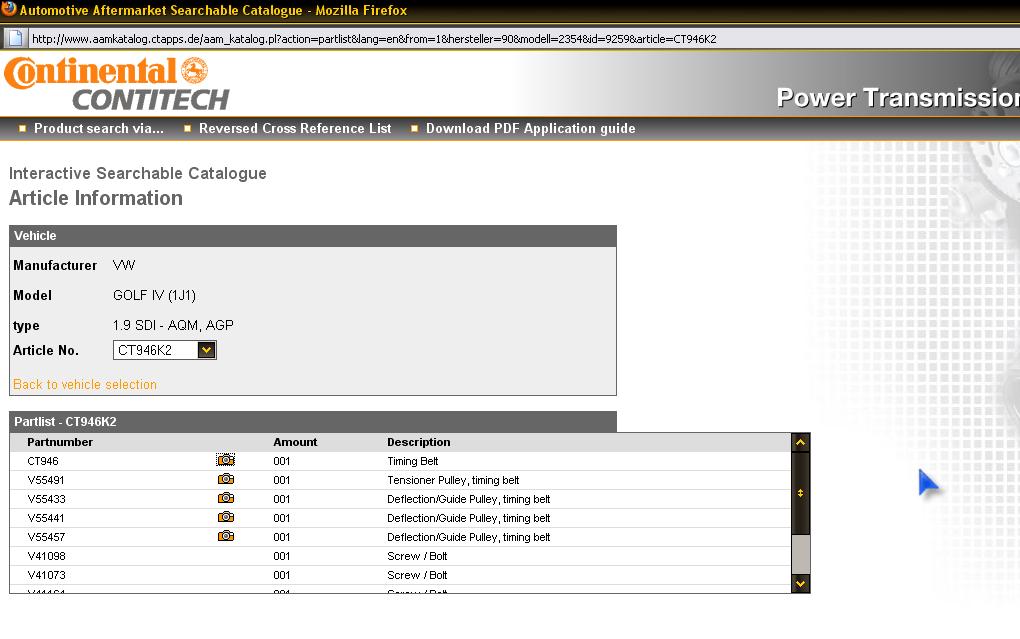Select part number V55441
Image resolution: width=1020 pixels, height=639 pixels.
[46, 518]
